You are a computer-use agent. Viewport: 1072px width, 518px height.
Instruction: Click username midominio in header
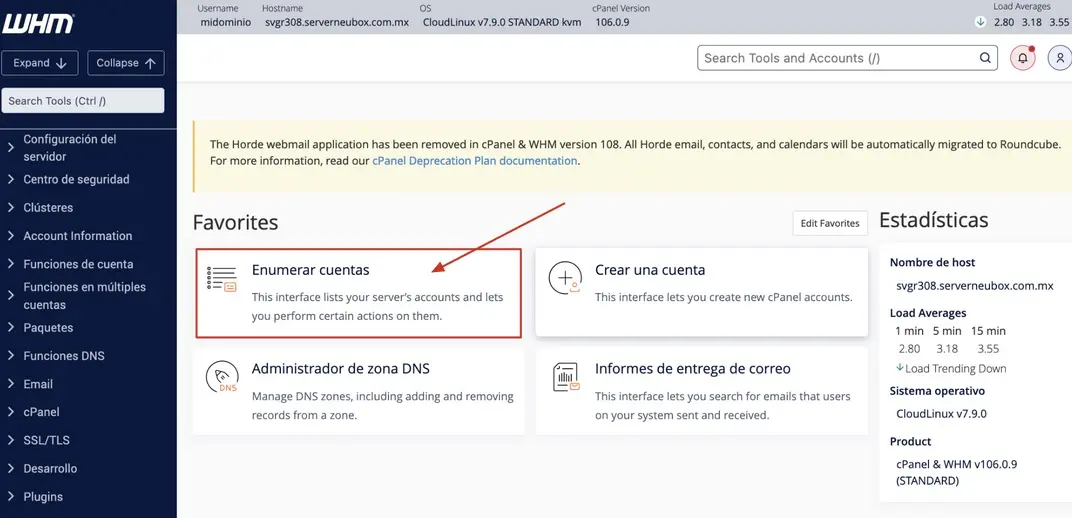tap(226, 22)
